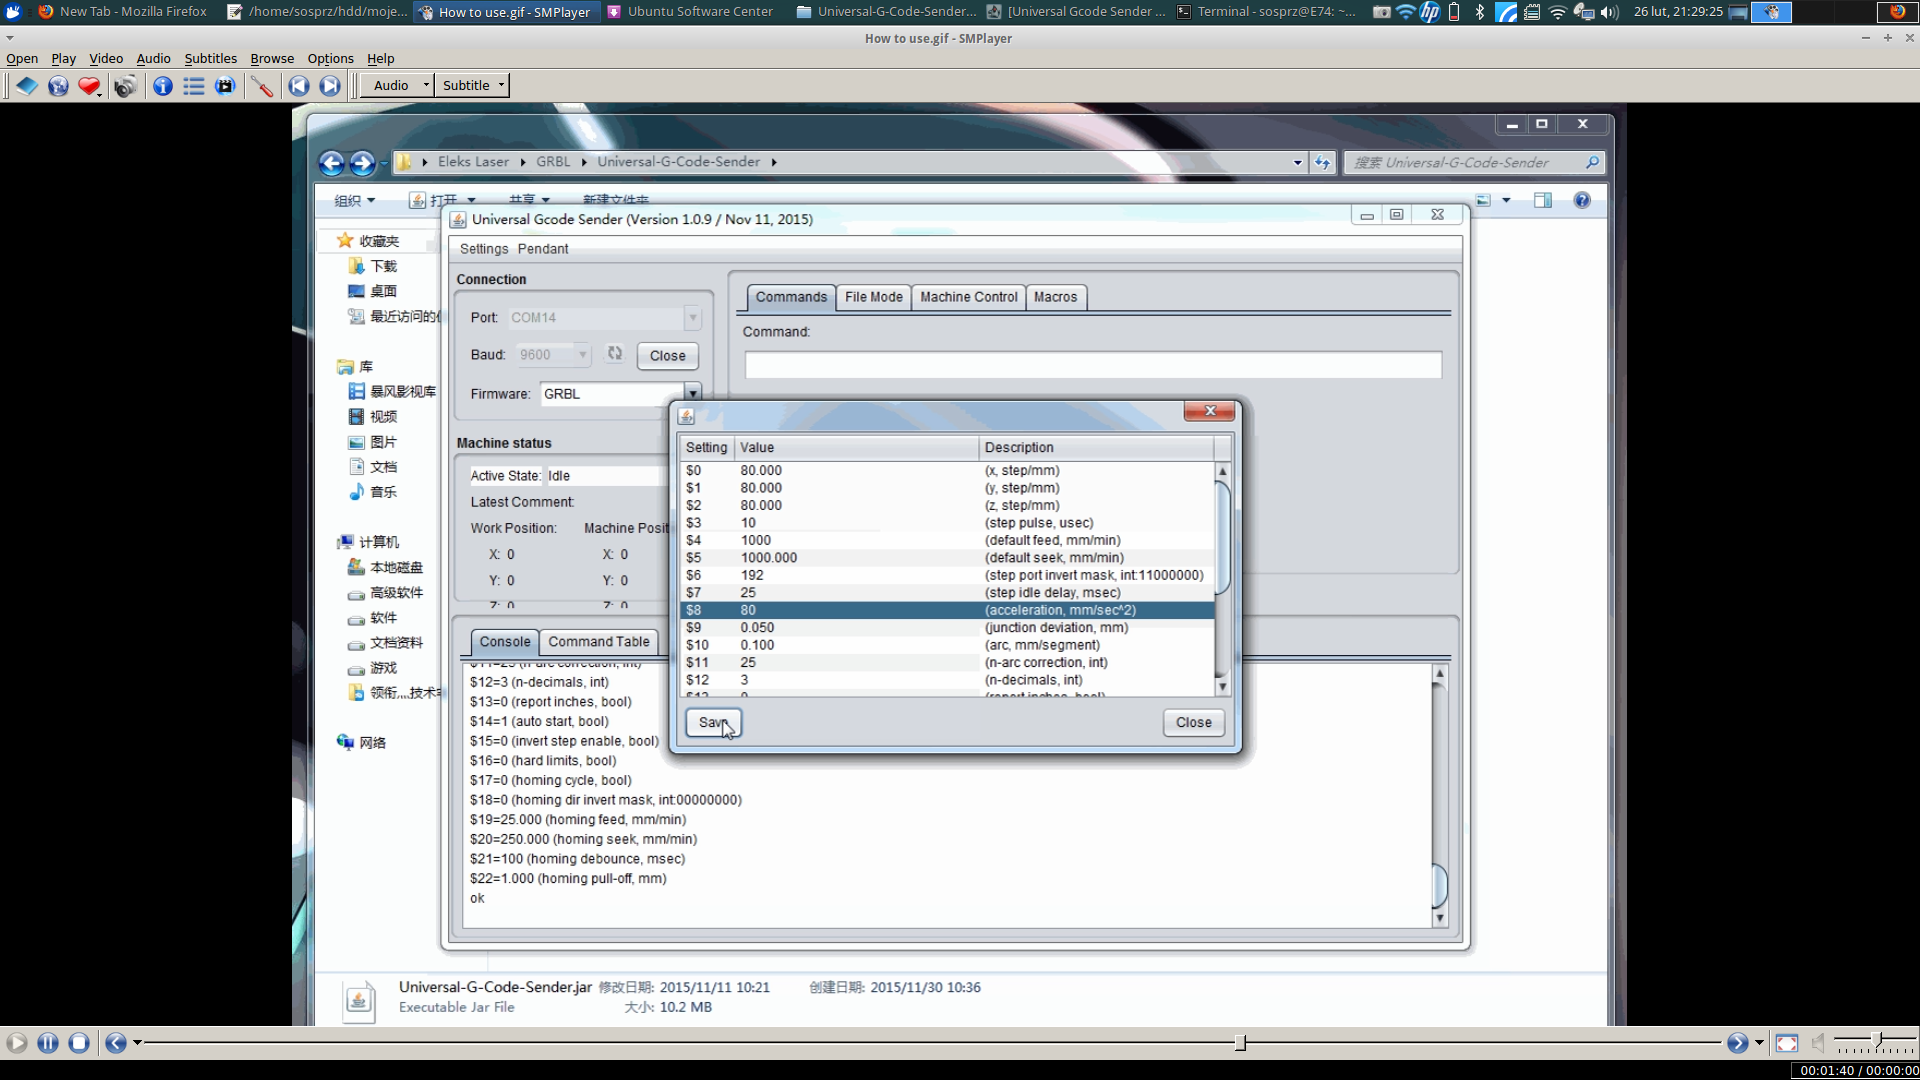
Task: Open the Help menu
Action: (x=380, y=58)
